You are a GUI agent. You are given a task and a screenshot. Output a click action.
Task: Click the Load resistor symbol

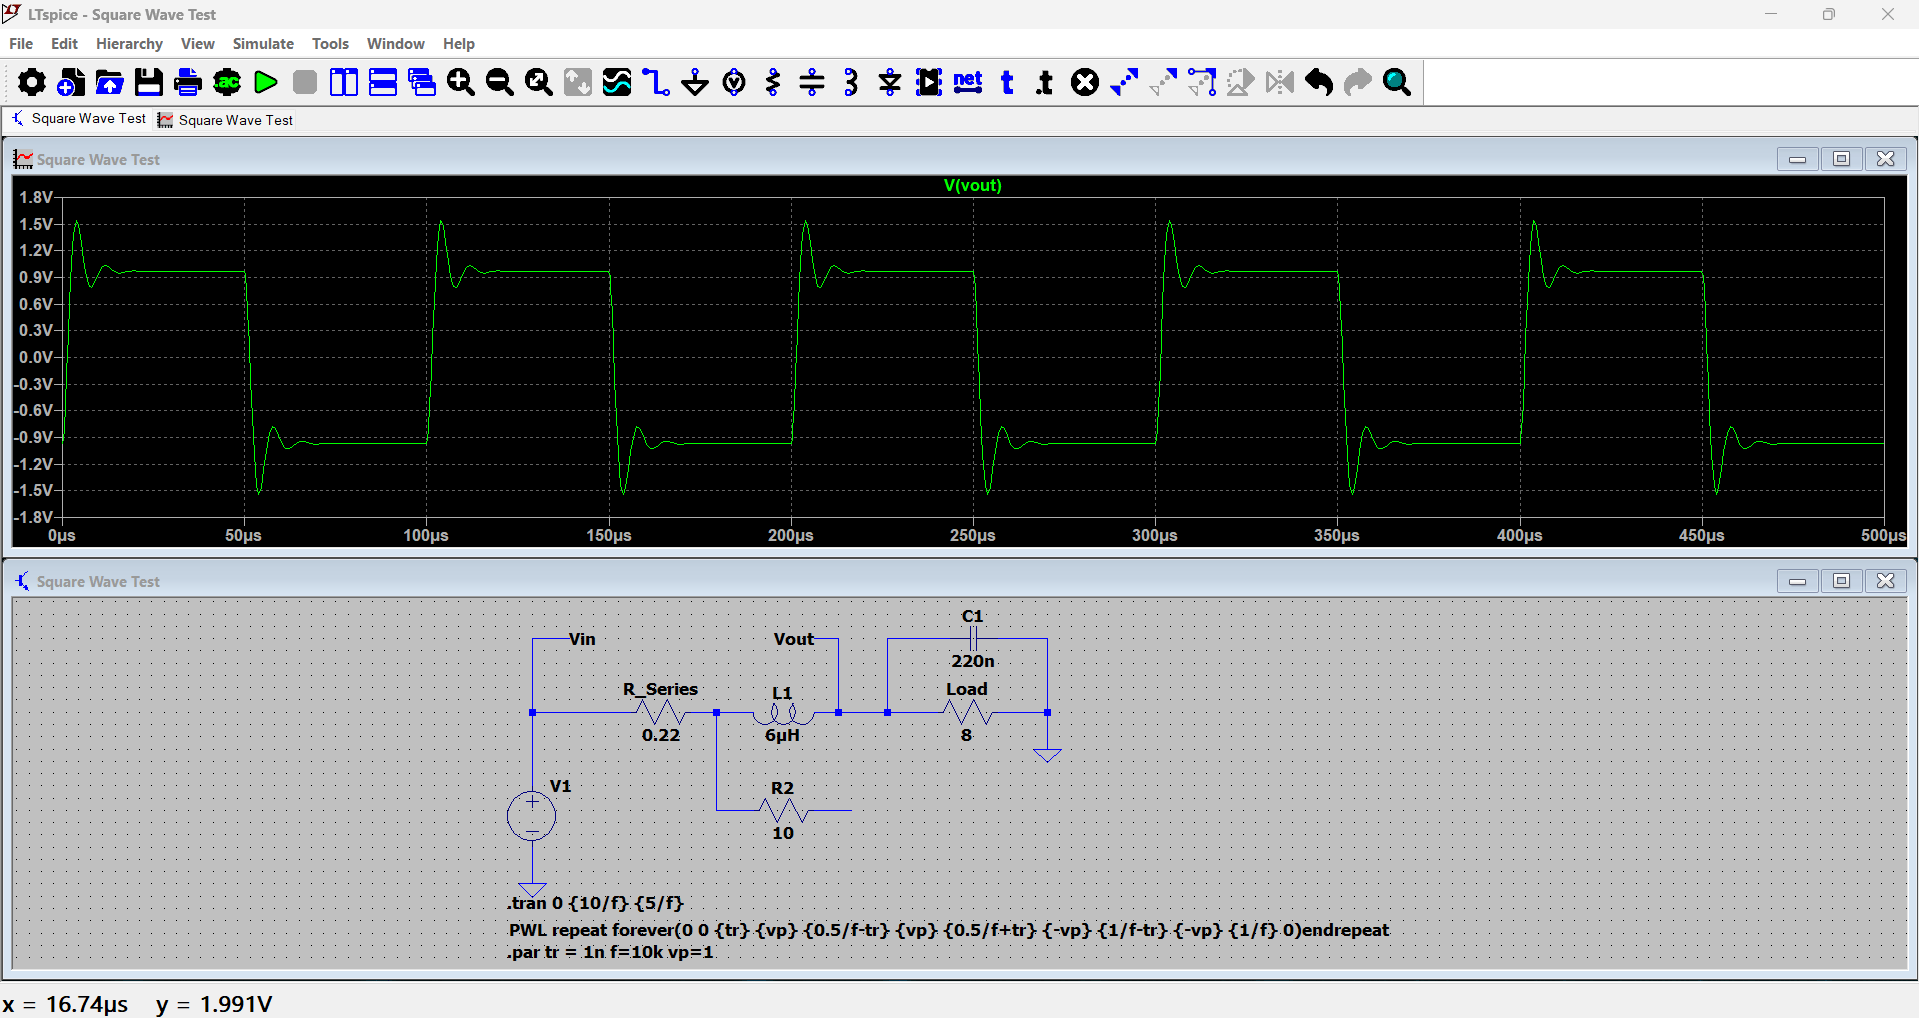pos(967,712)
